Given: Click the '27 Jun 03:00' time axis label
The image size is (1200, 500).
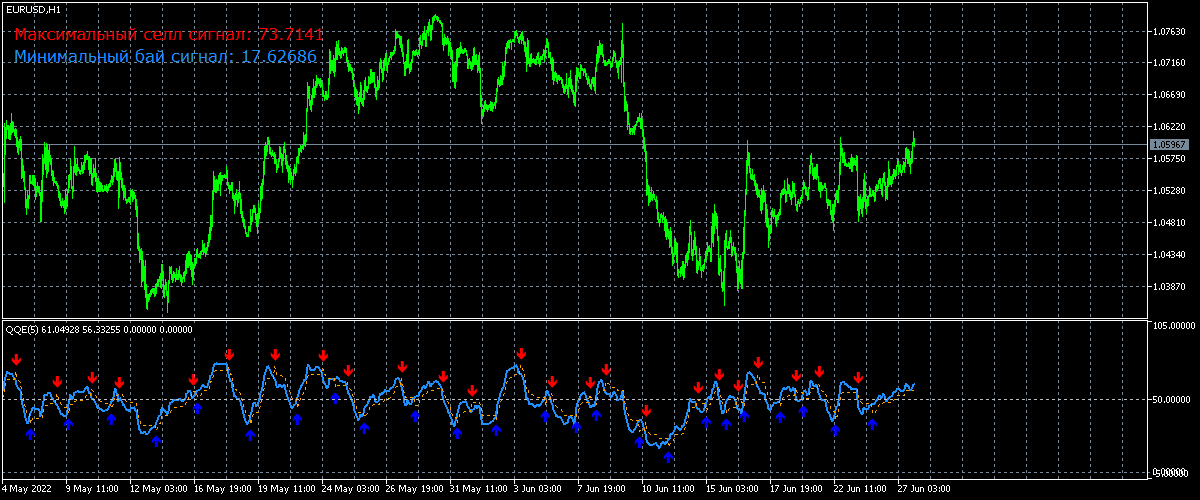Looking at the screenshot, I should coord(923,489).
